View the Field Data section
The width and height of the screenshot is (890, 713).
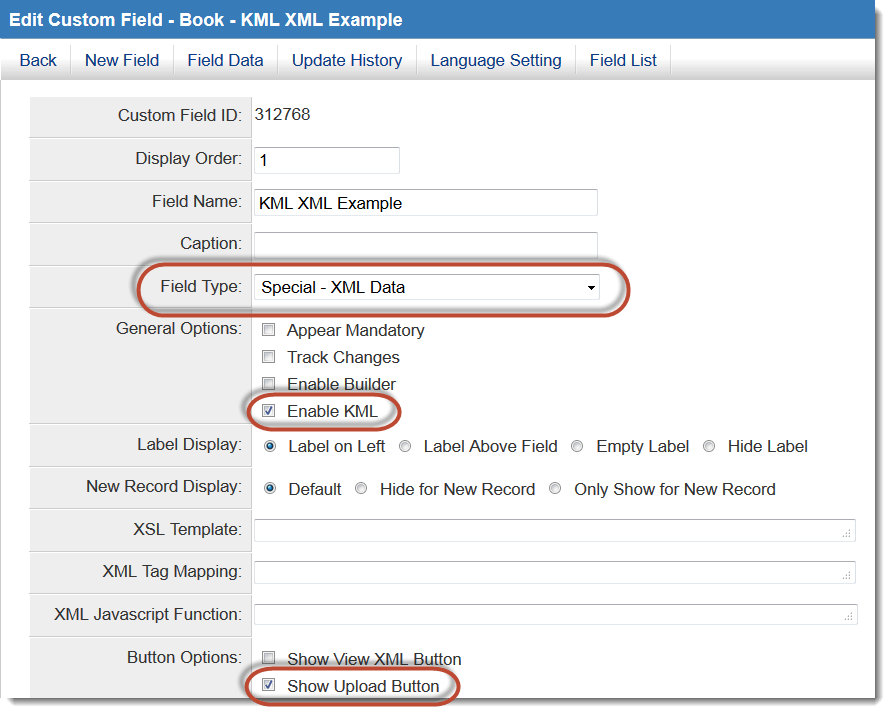(x=225, y=60)
